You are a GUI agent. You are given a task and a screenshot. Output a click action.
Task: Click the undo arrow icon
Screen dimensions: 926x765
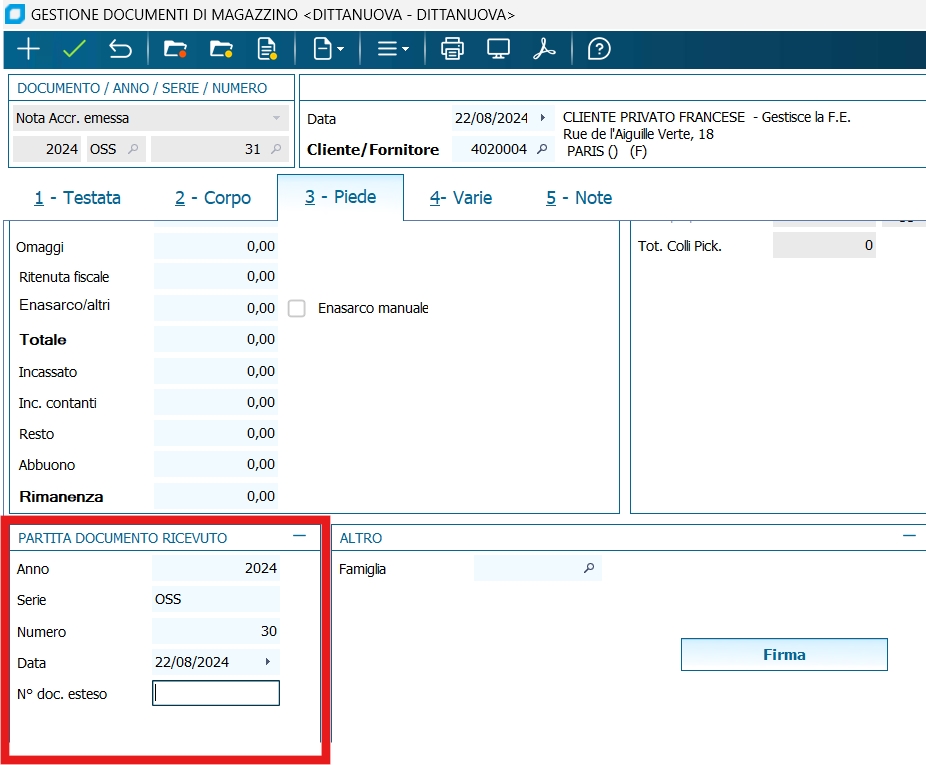point(120,49)
